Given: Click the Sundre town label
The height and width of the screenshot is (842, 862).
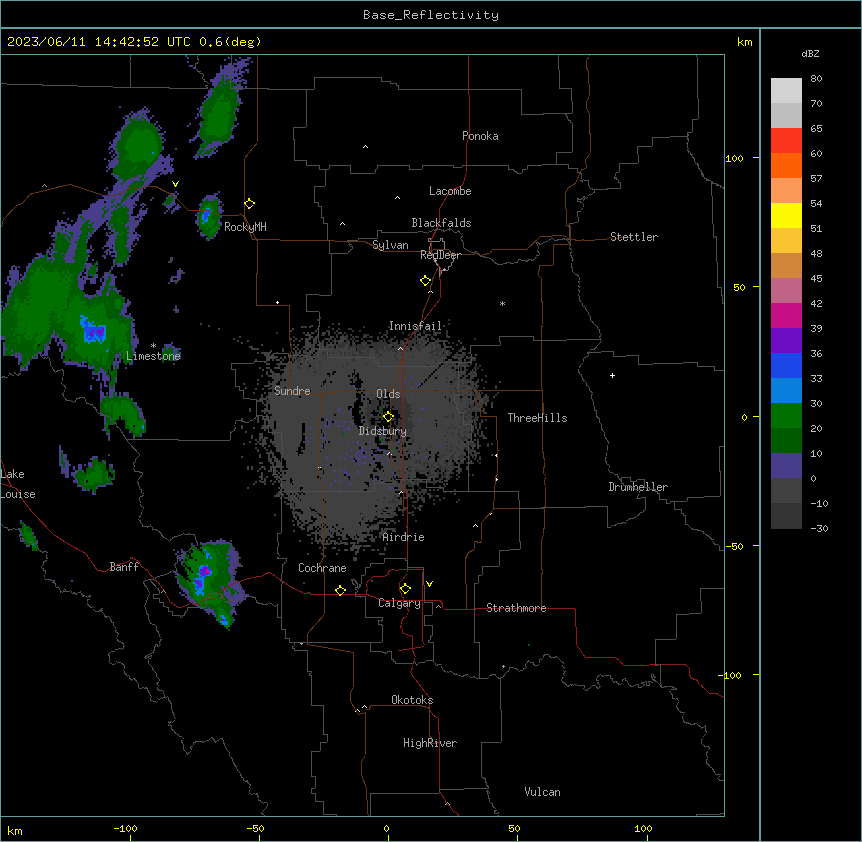Looking at the screenshot, I should click(292, 391).
